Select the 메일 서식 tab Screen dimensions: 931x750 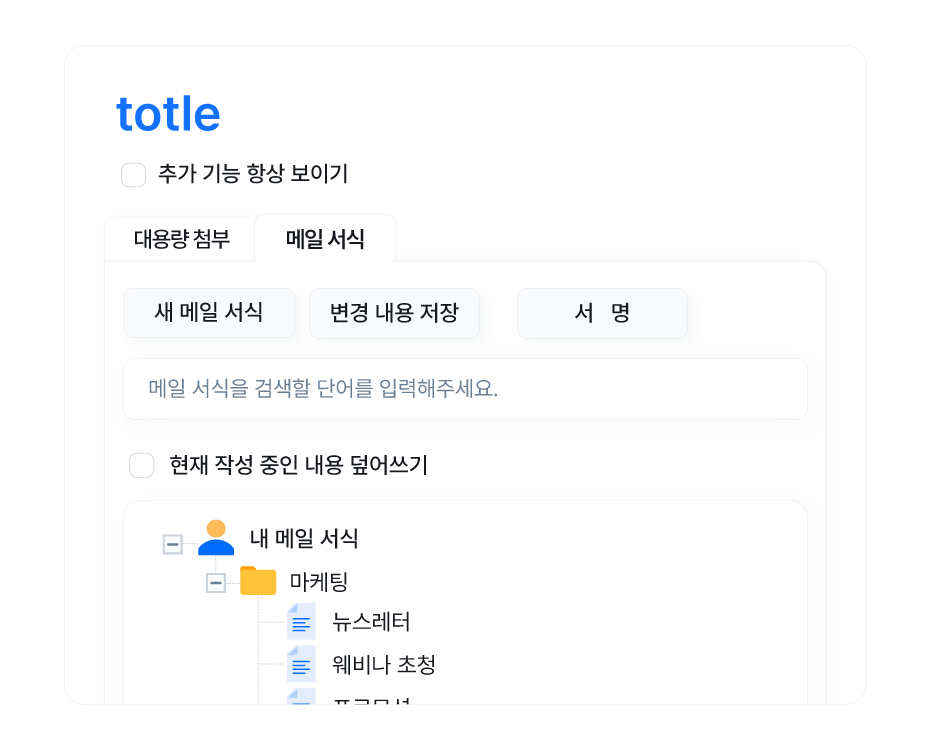(325, 239)
